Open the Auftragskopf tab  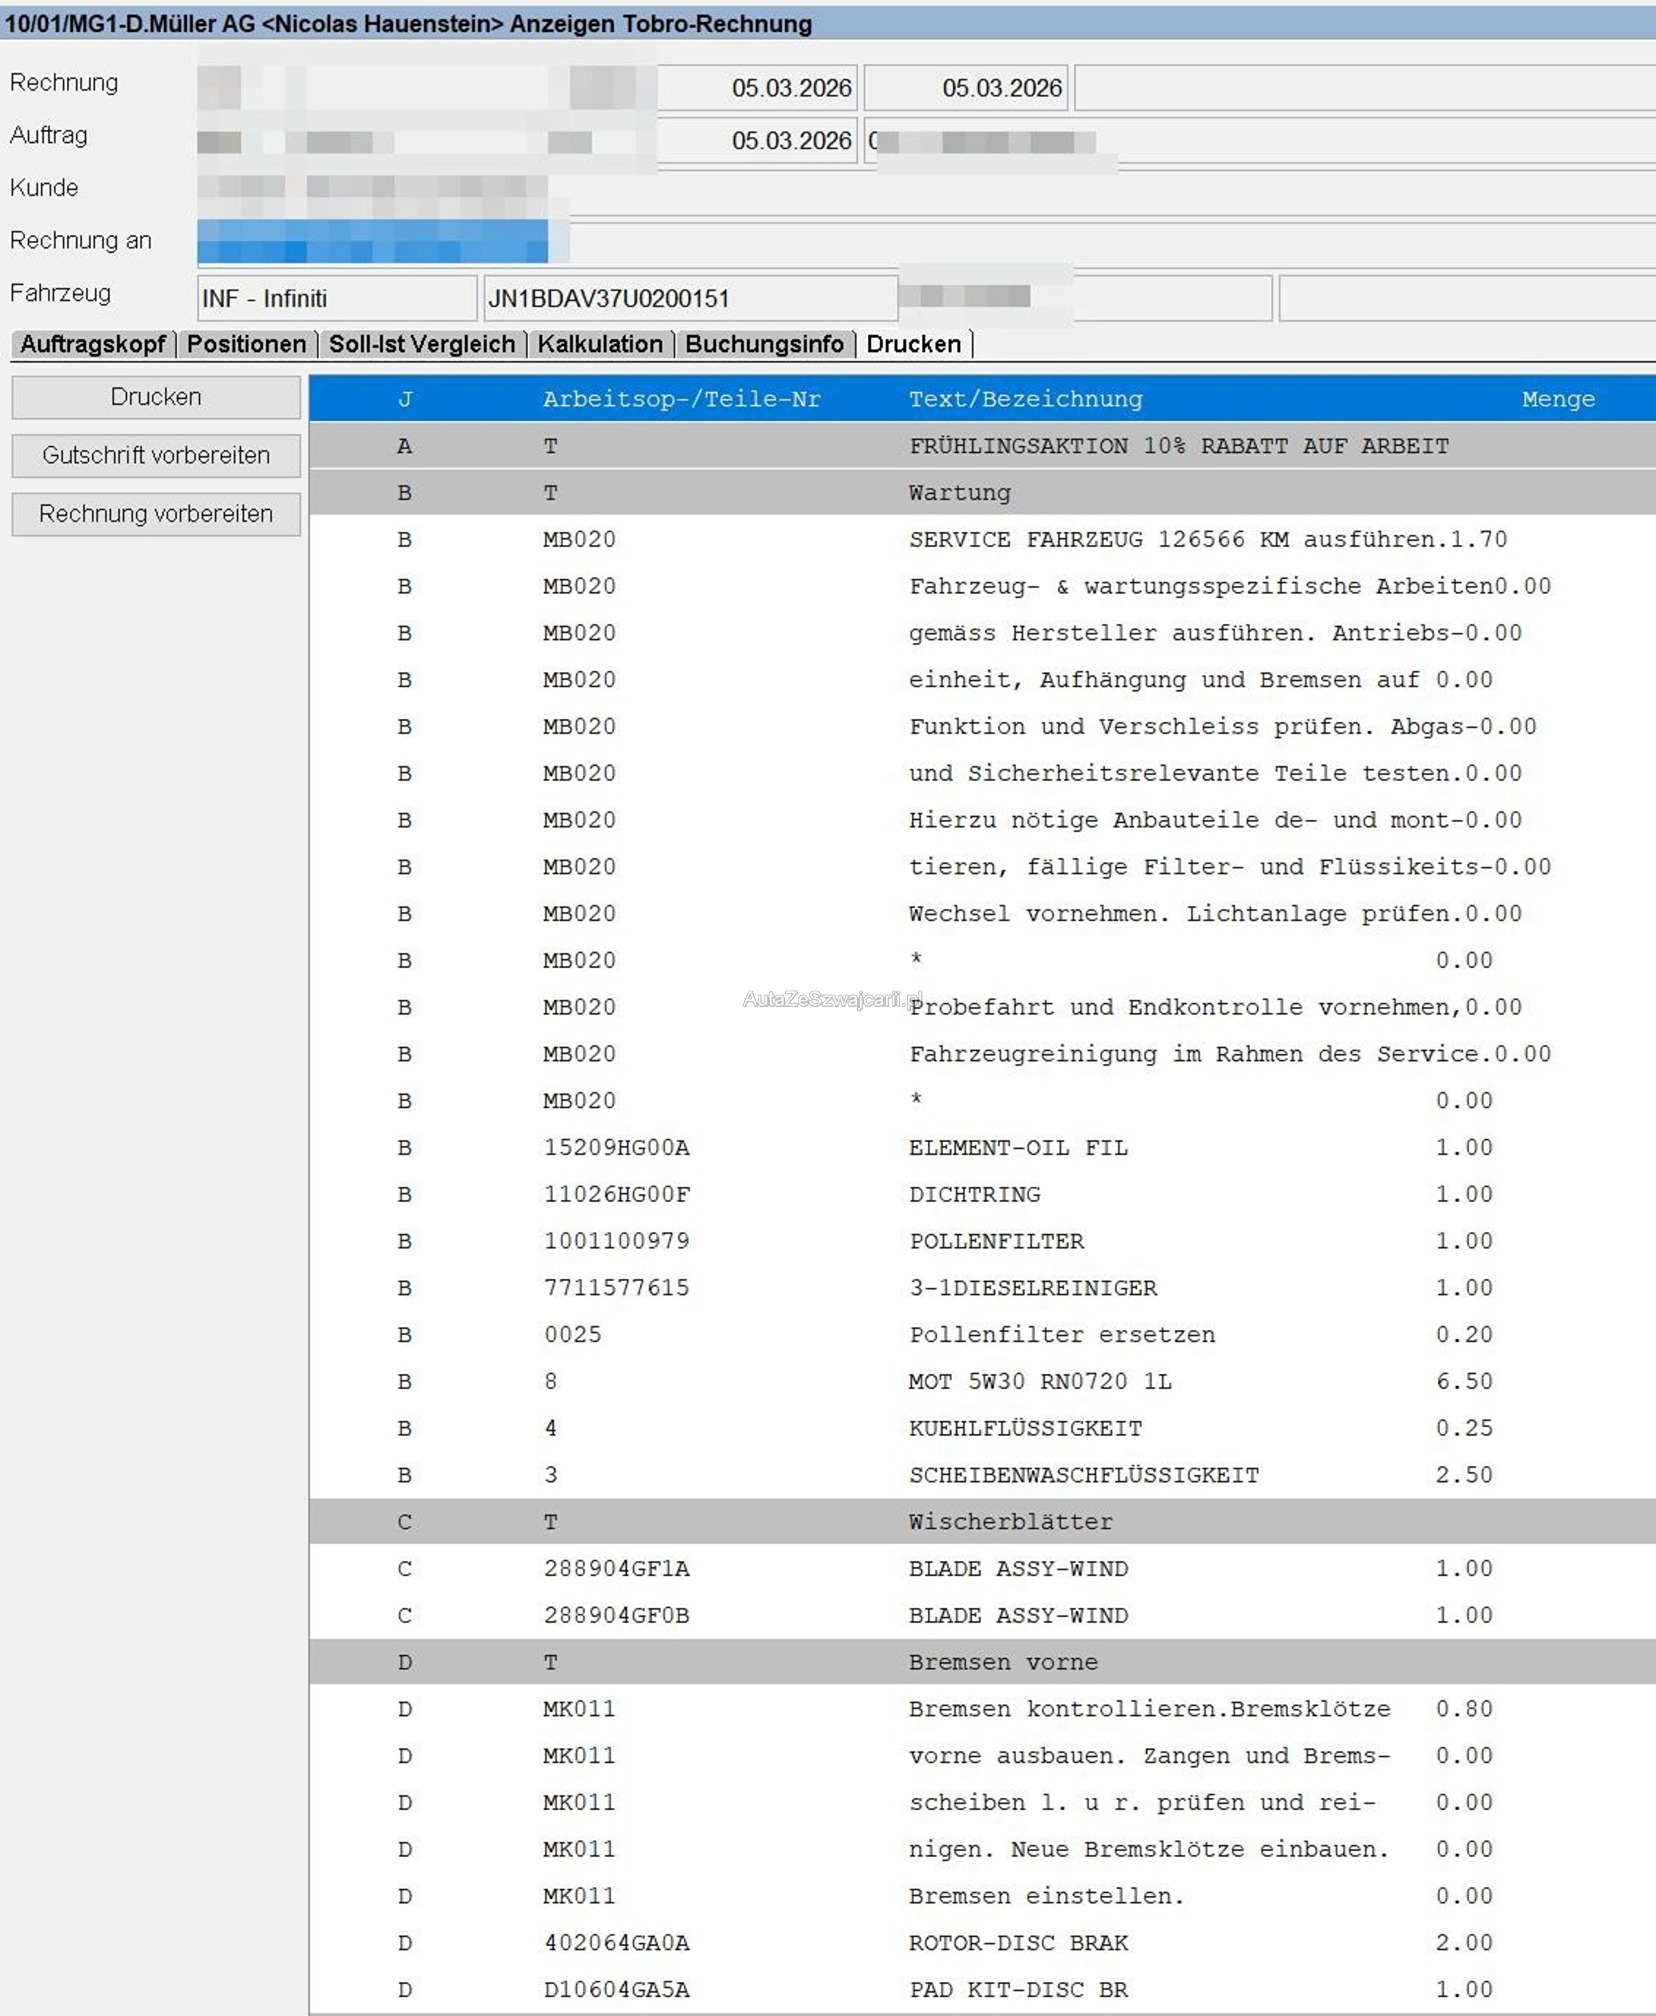(x=93, y=344)
